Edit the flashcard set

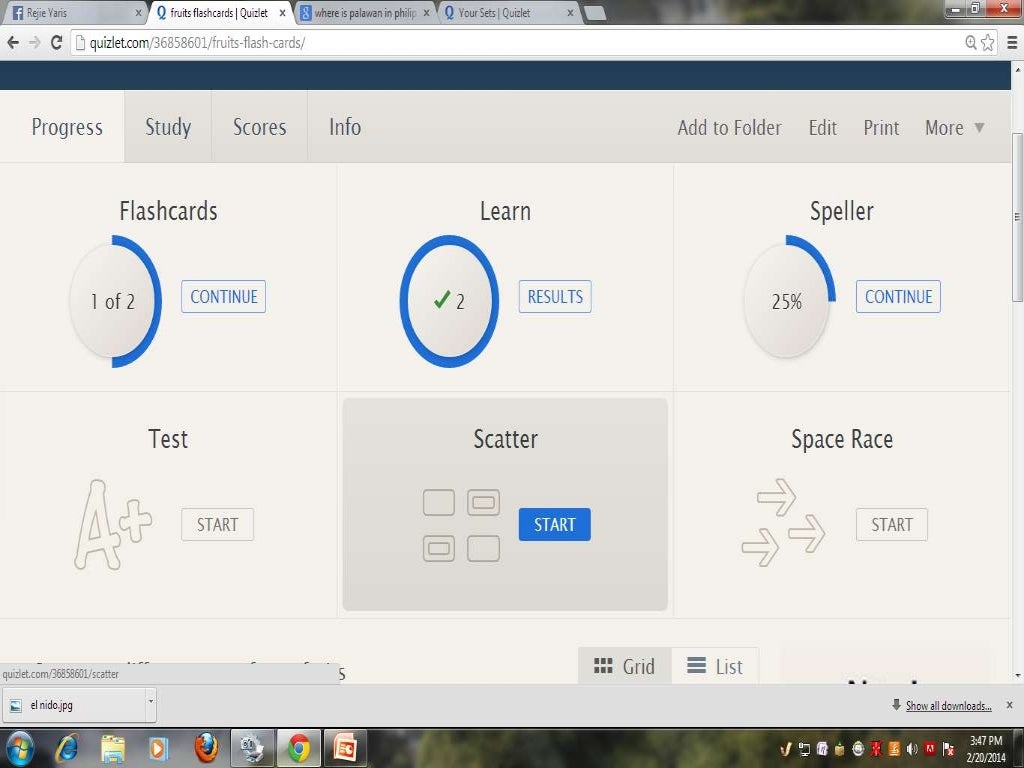[x=822, y=127]
